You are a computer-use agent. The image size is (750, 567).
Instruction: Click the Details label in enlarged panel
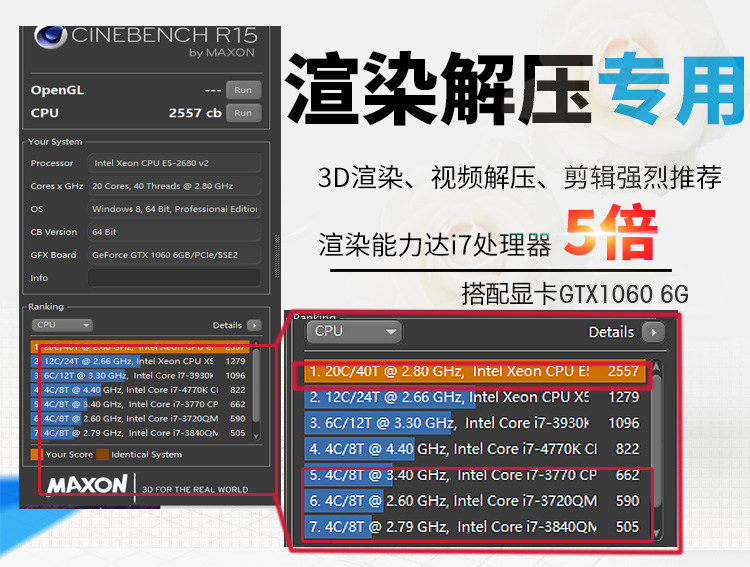[x=611, y=332]
